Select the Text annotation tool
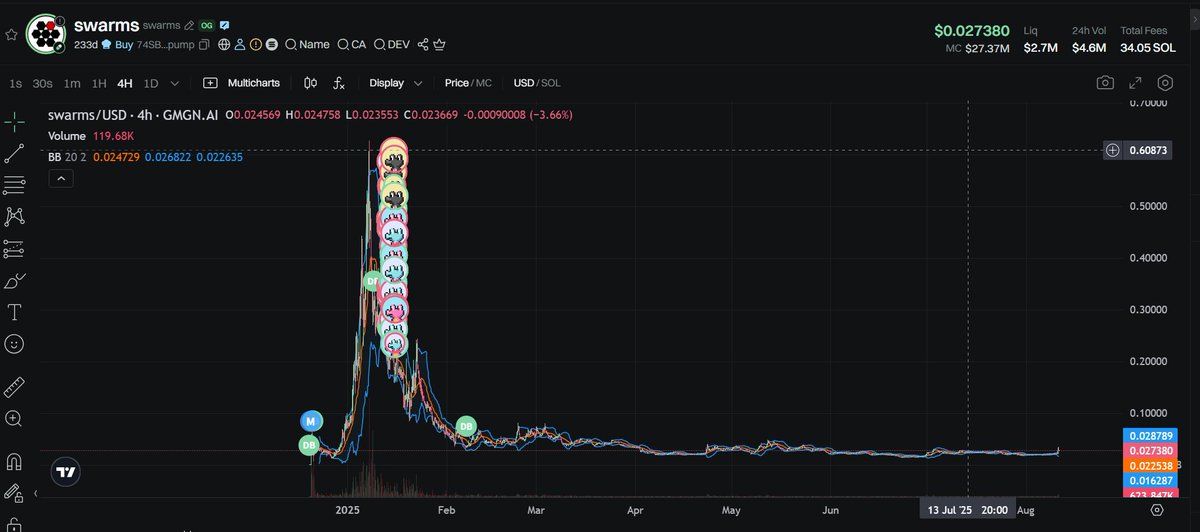The height and width of the screenshot is (532, 1200). [14, 312]
